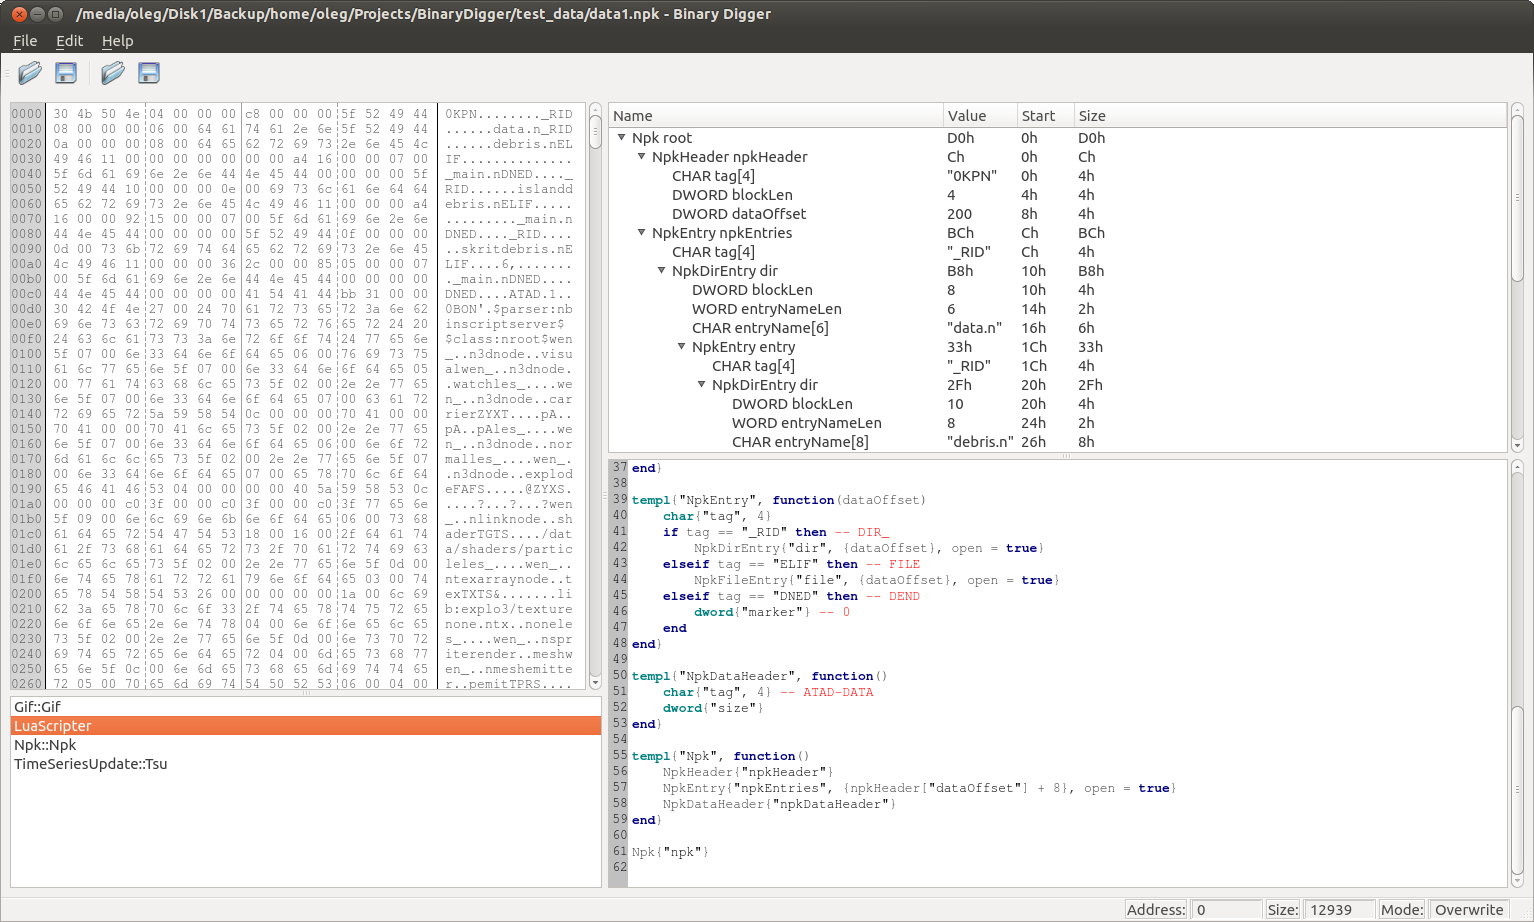This screenshot has height=922, width=1534.
Task: Click the "0KPN" value cell
Action: pyautogui.click(x=972, y=176)
